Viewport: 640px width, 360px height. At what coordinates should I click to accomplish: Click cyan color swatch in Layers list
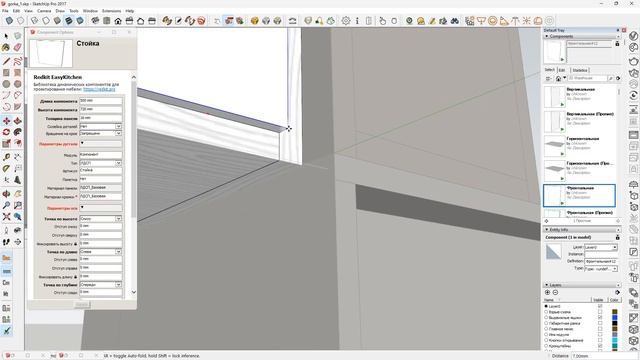(615, 340)
